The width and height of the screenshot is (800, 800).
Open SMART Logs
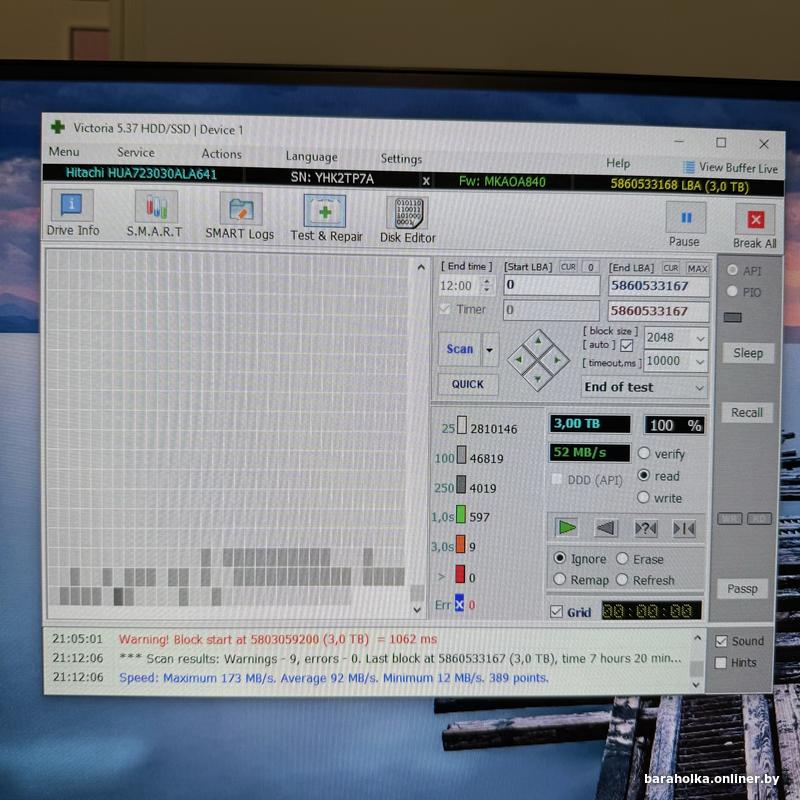click(240, 216)
